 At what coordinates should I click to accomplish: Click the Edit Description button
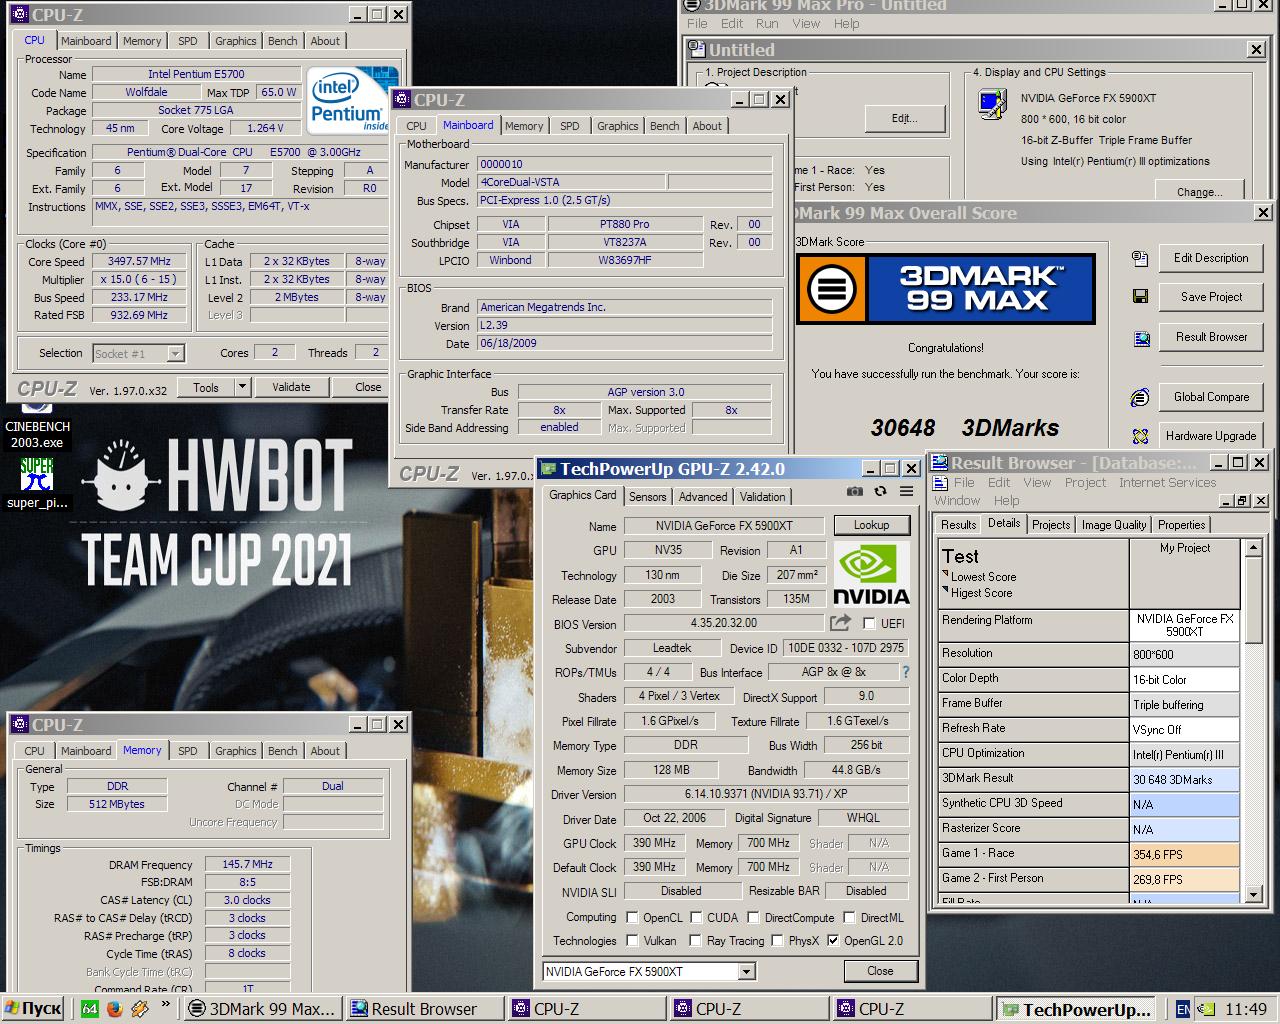pyautogui.click(x=1211, y=258)
